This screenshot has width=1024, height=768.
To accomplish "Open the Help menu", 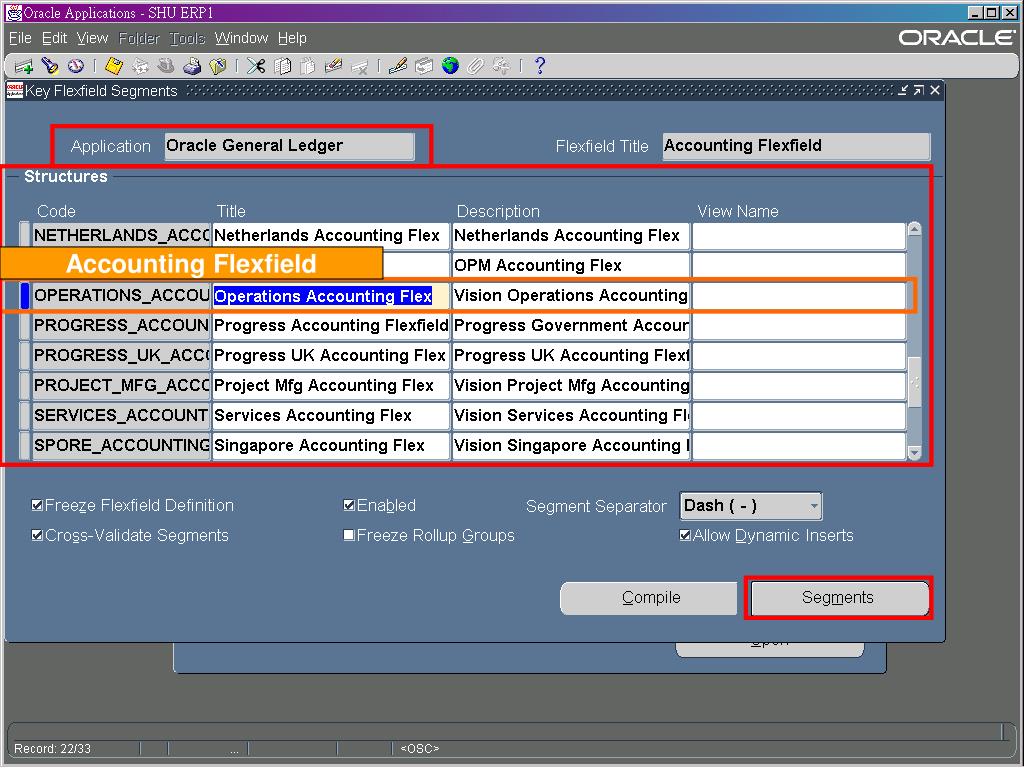I will tap(292, 39).
